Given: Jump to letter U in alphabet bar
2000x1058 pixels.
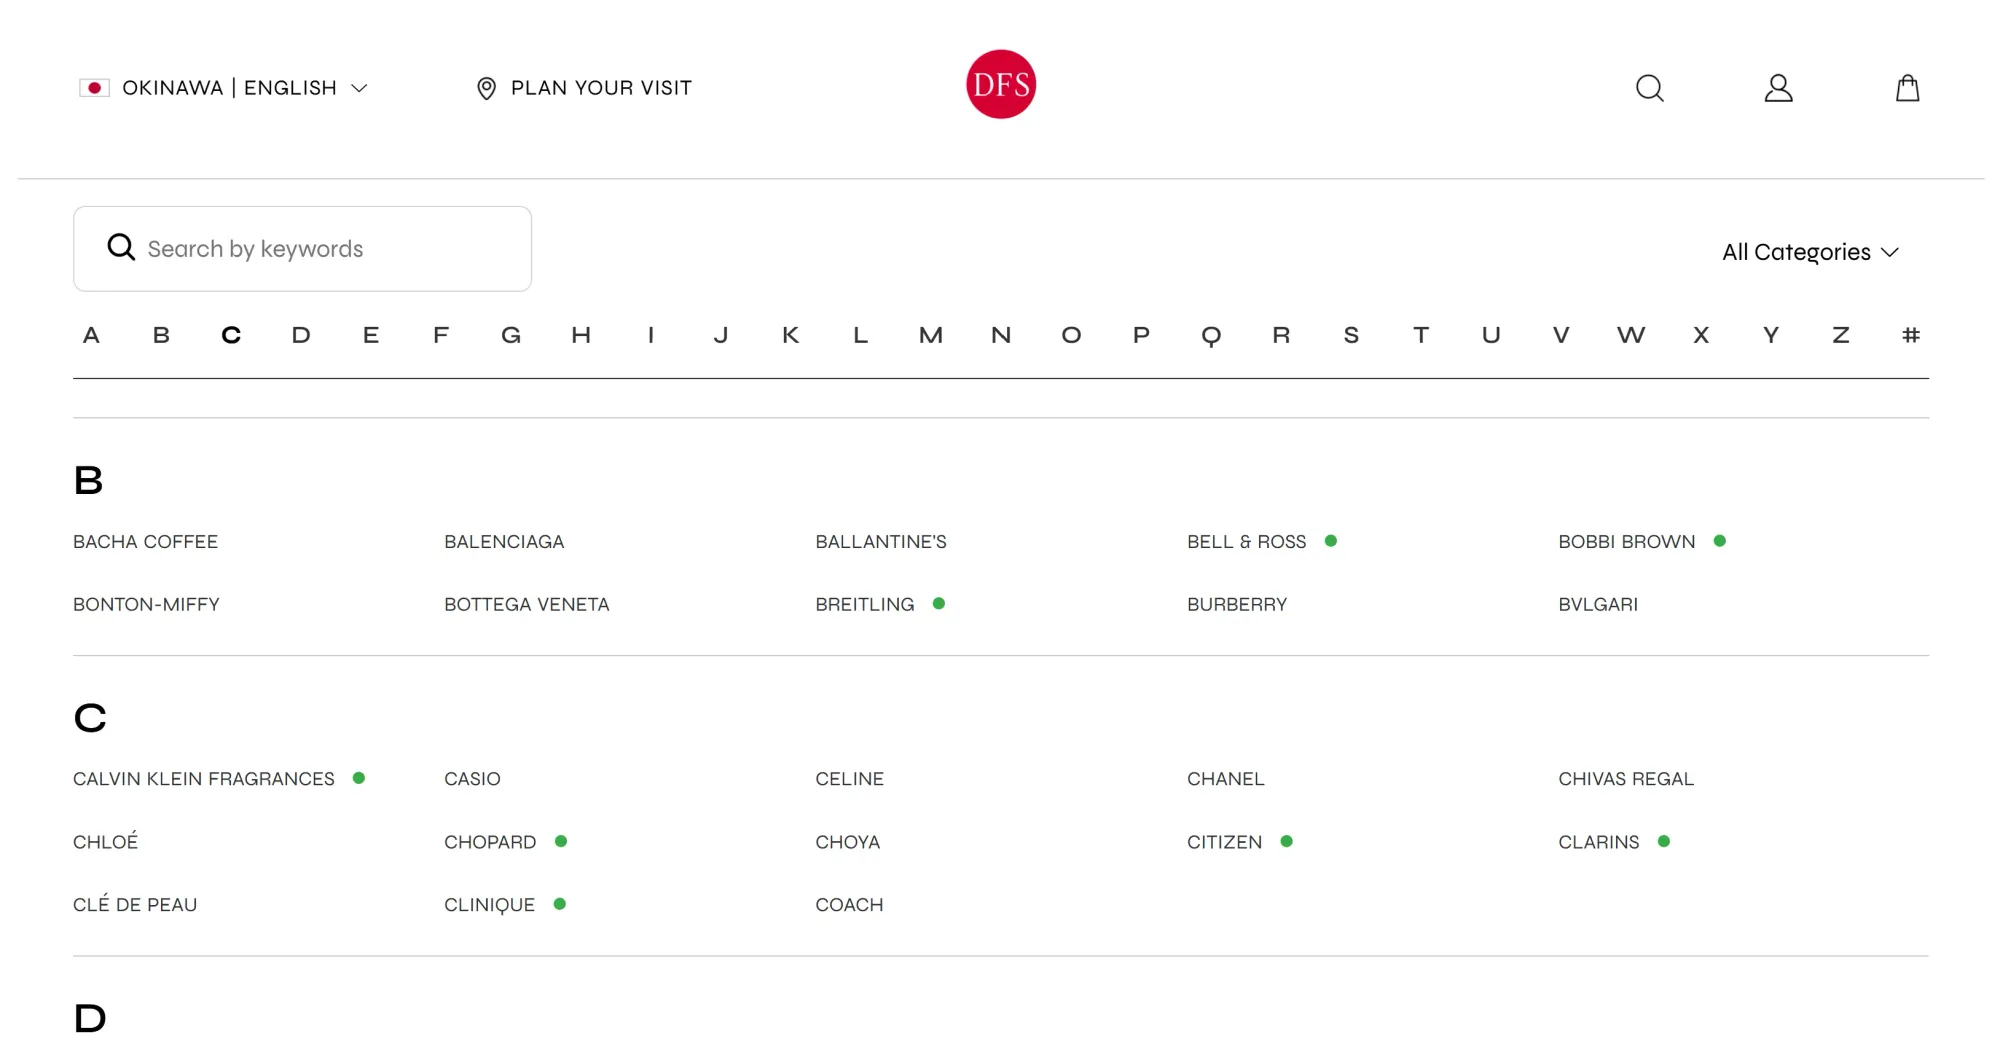Looking at the screenshot, I should [x=1491, y=335].
